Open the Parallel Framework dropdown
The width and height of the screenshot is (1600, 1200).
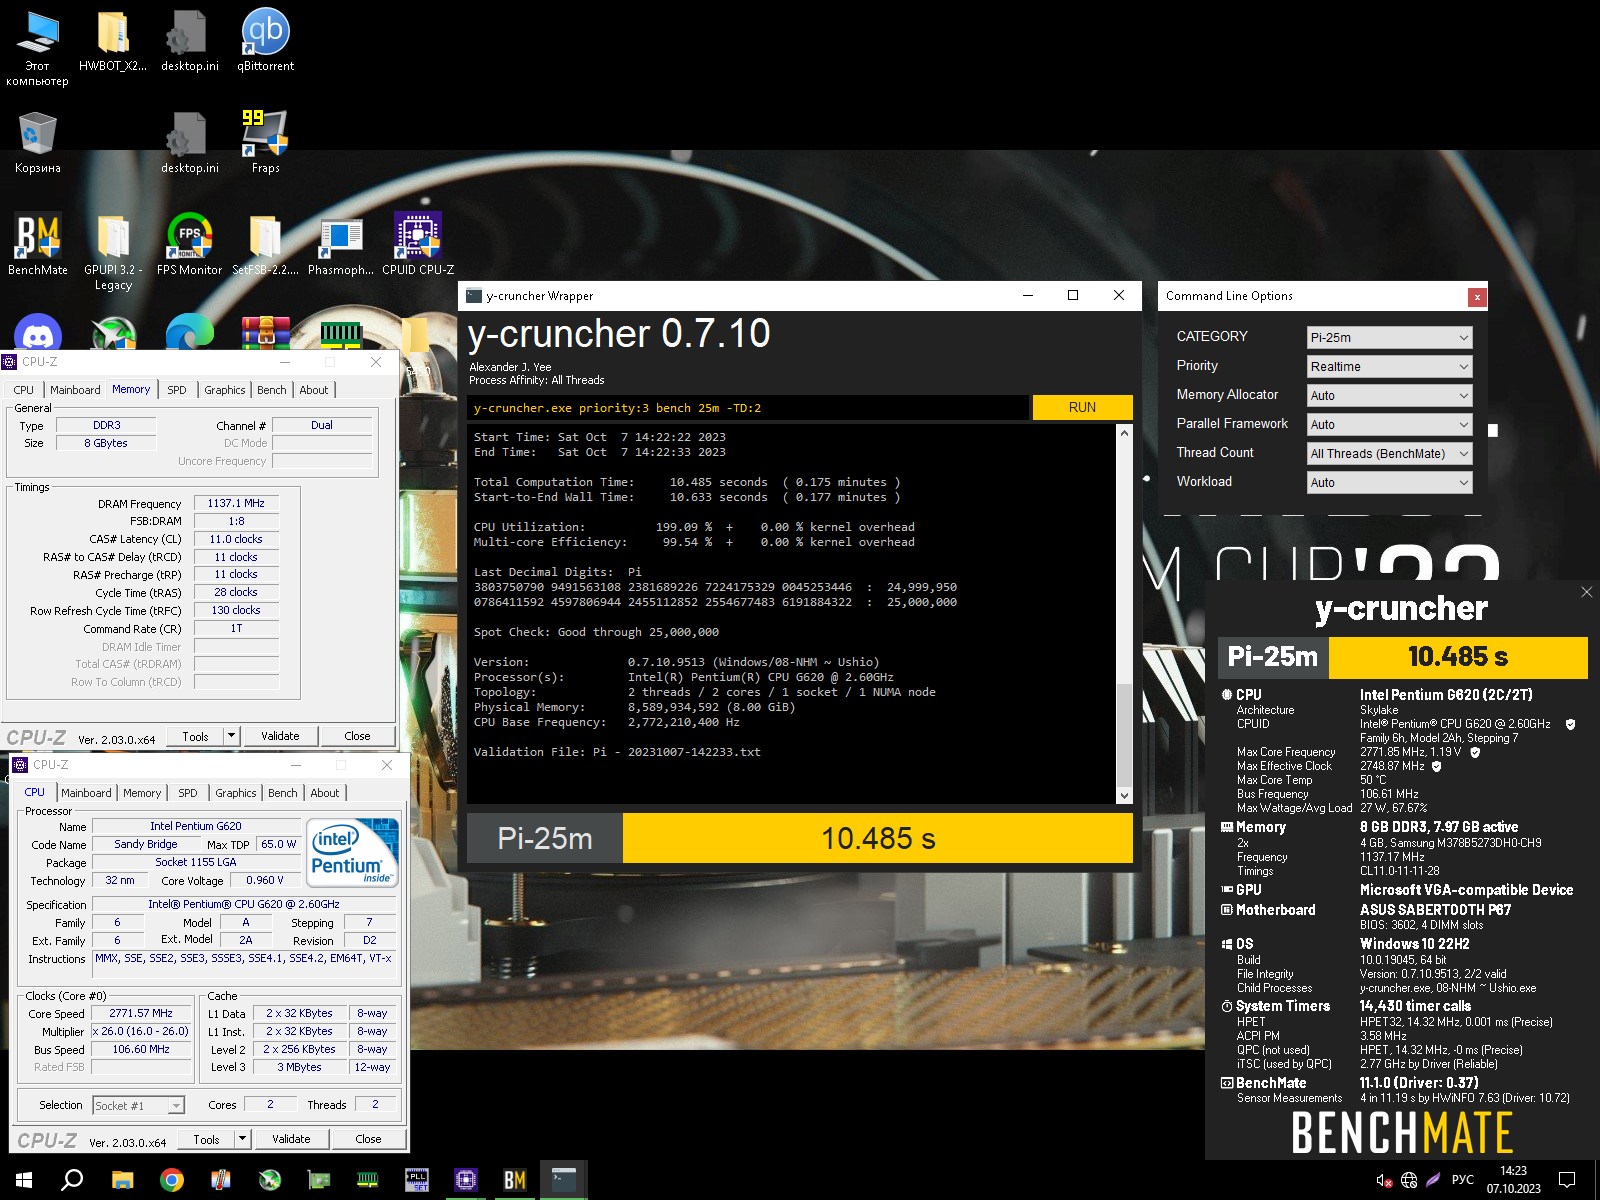(x=1389, y=424)
